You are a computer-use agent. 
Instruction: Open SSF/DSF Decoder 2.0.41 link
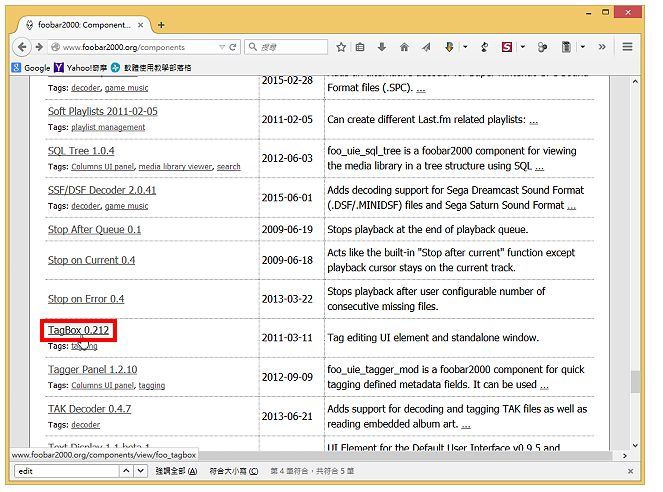coord(102,190)
